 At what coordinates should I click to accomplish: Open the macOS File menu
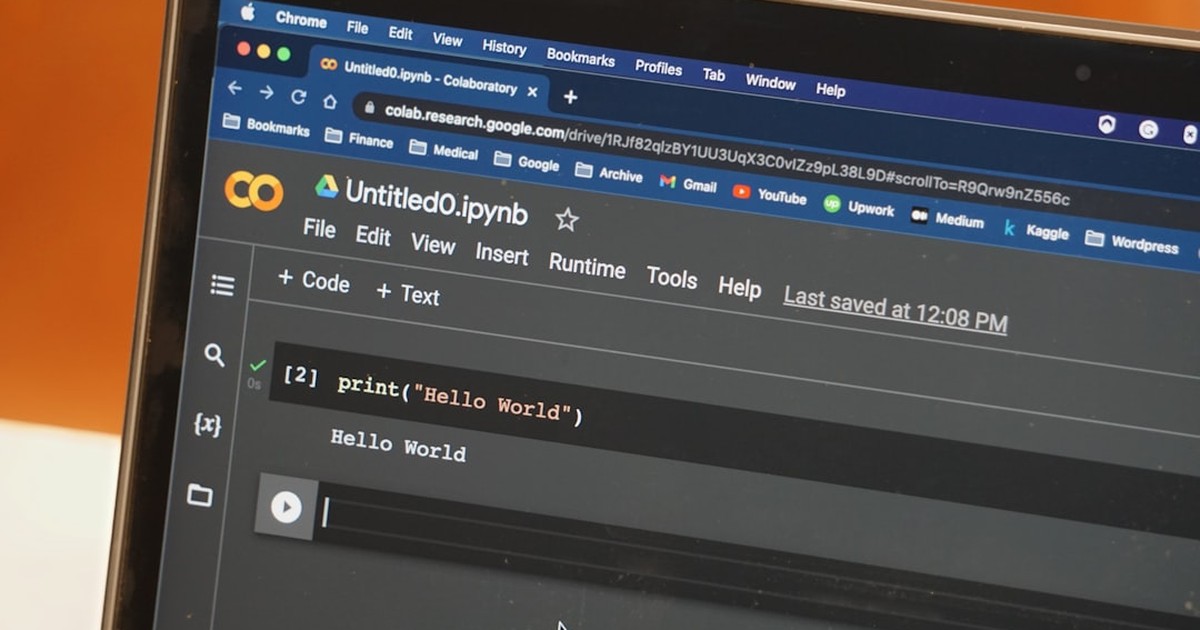(357, 27)
